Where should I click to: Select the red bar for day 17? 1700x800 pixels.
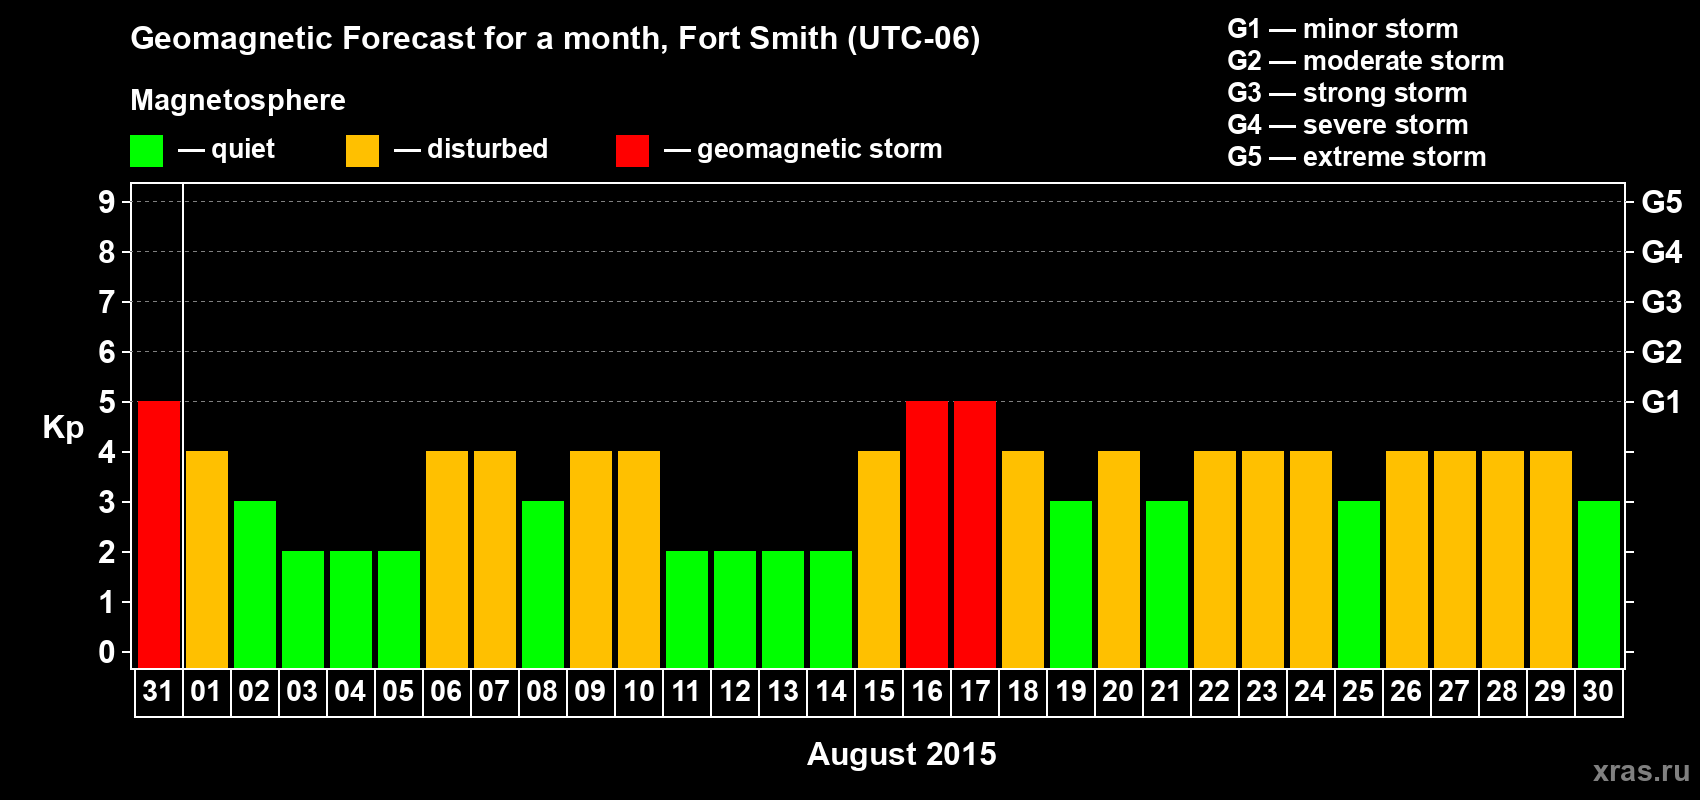point(975,534)
